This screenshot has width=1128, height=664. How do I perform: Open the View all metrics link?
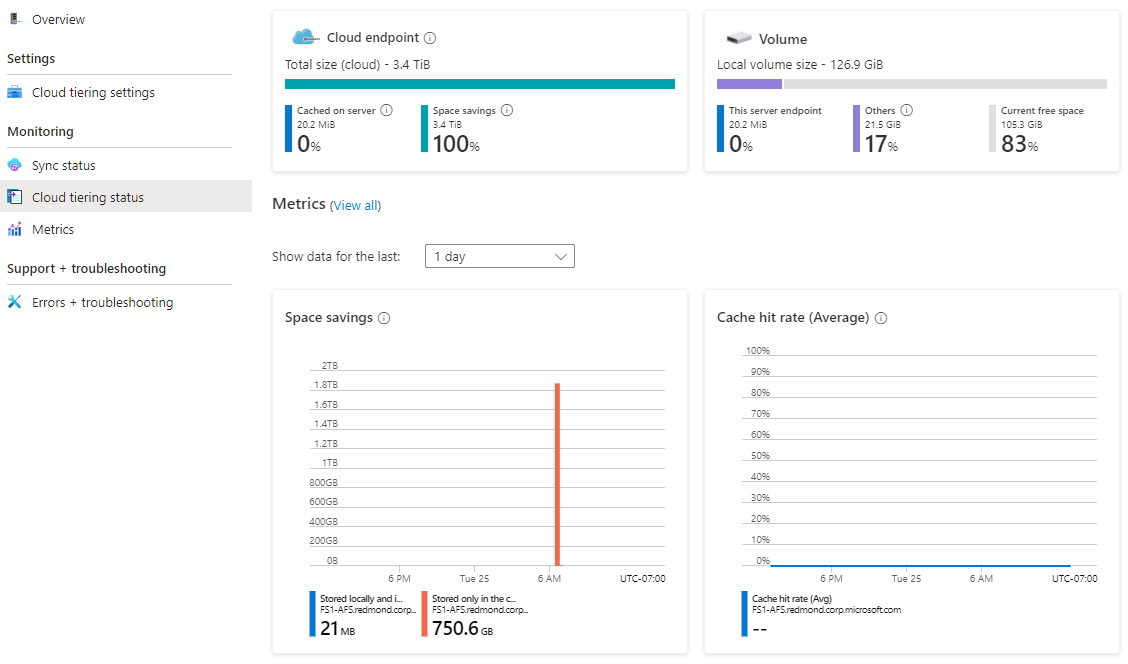tap(355, 205)
